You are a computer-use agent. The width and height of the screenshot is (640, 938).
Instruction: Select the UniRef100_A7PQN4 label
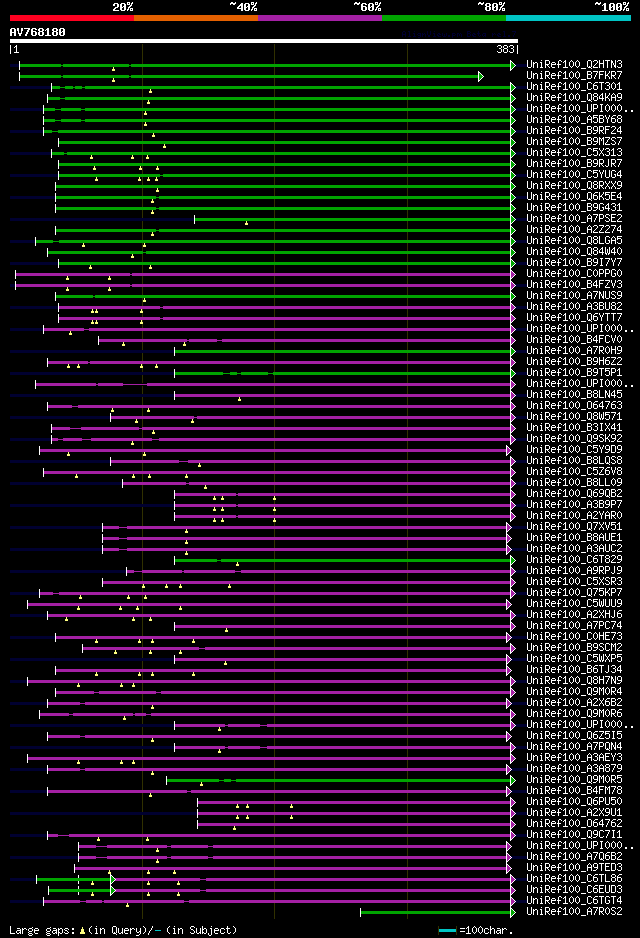(x=574, y=747)
